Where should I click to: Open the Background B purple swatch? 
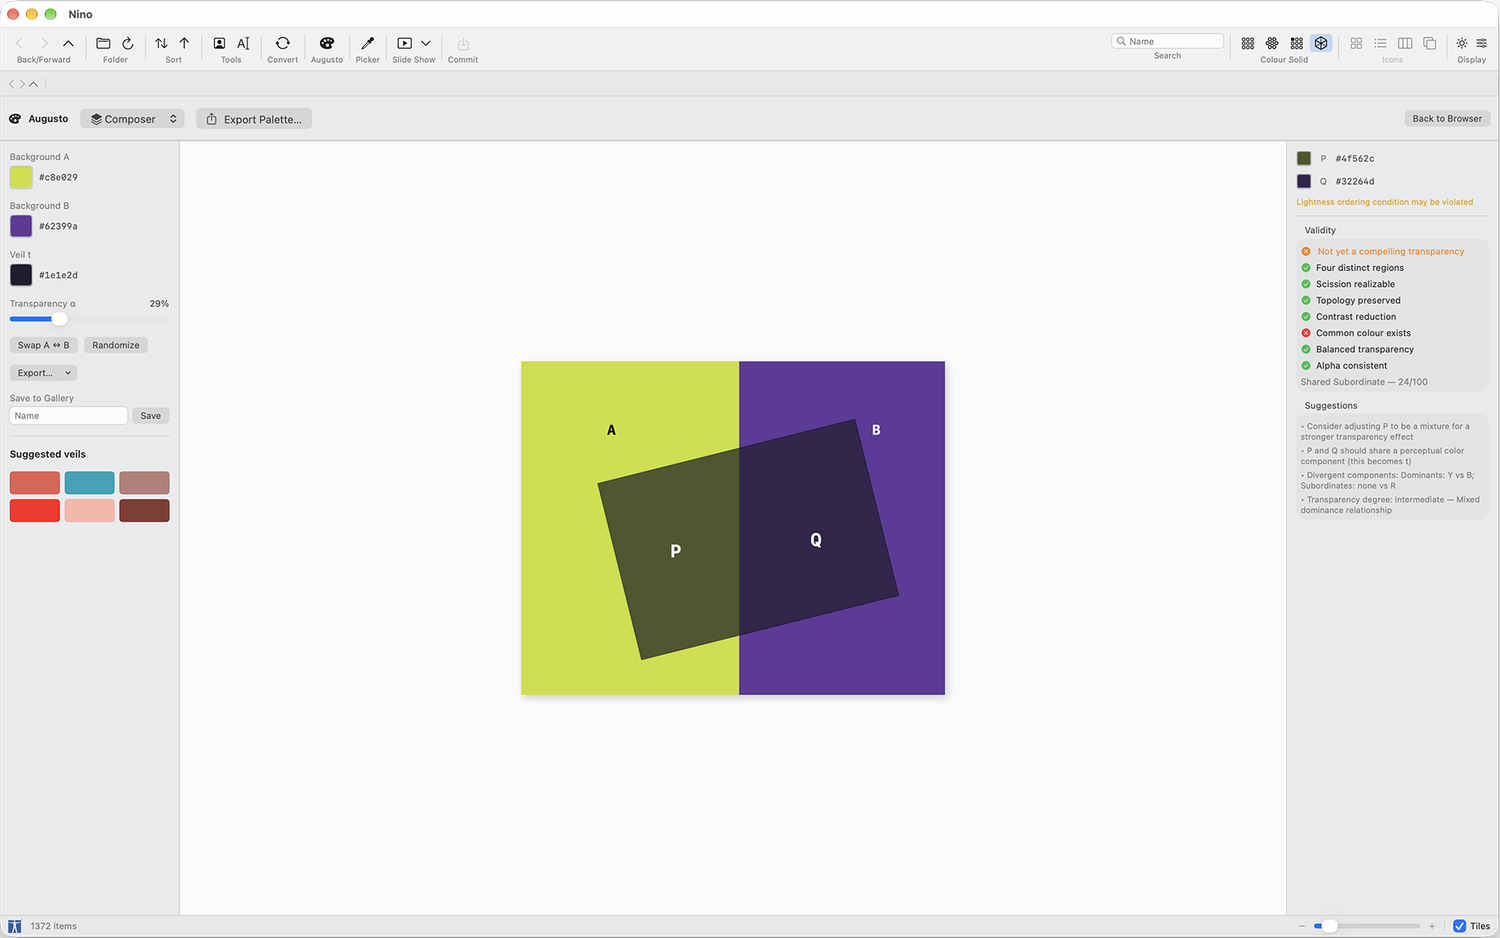[21, 226]
